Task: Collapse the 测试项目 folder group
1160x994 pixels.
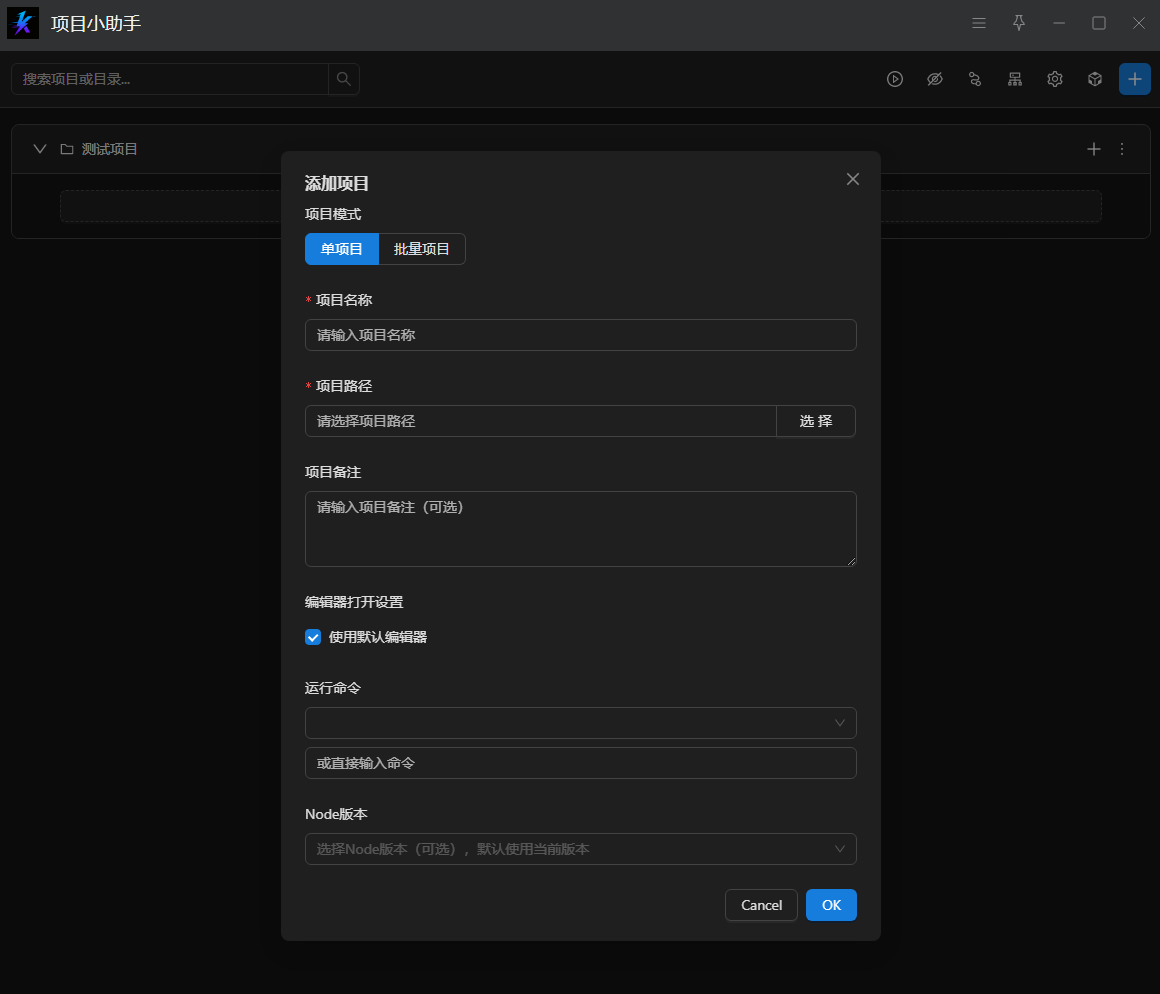Action: point(40,149)
